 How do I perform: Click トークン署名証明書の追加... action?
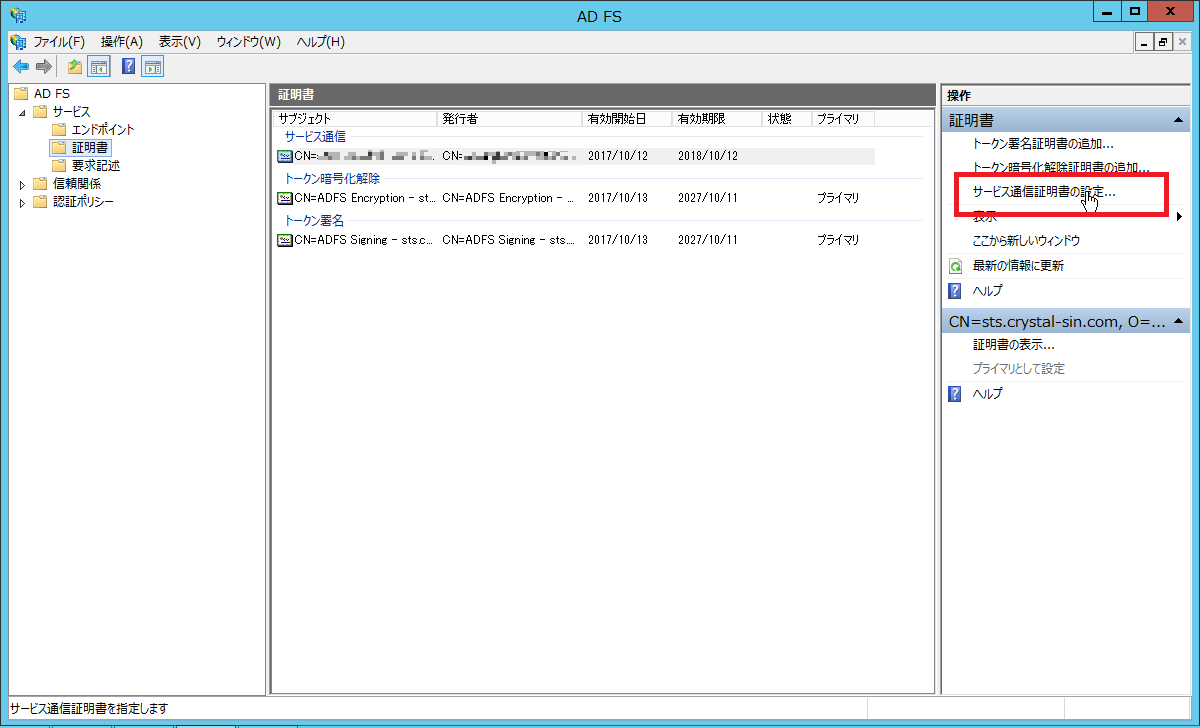tap(1043, 144)
